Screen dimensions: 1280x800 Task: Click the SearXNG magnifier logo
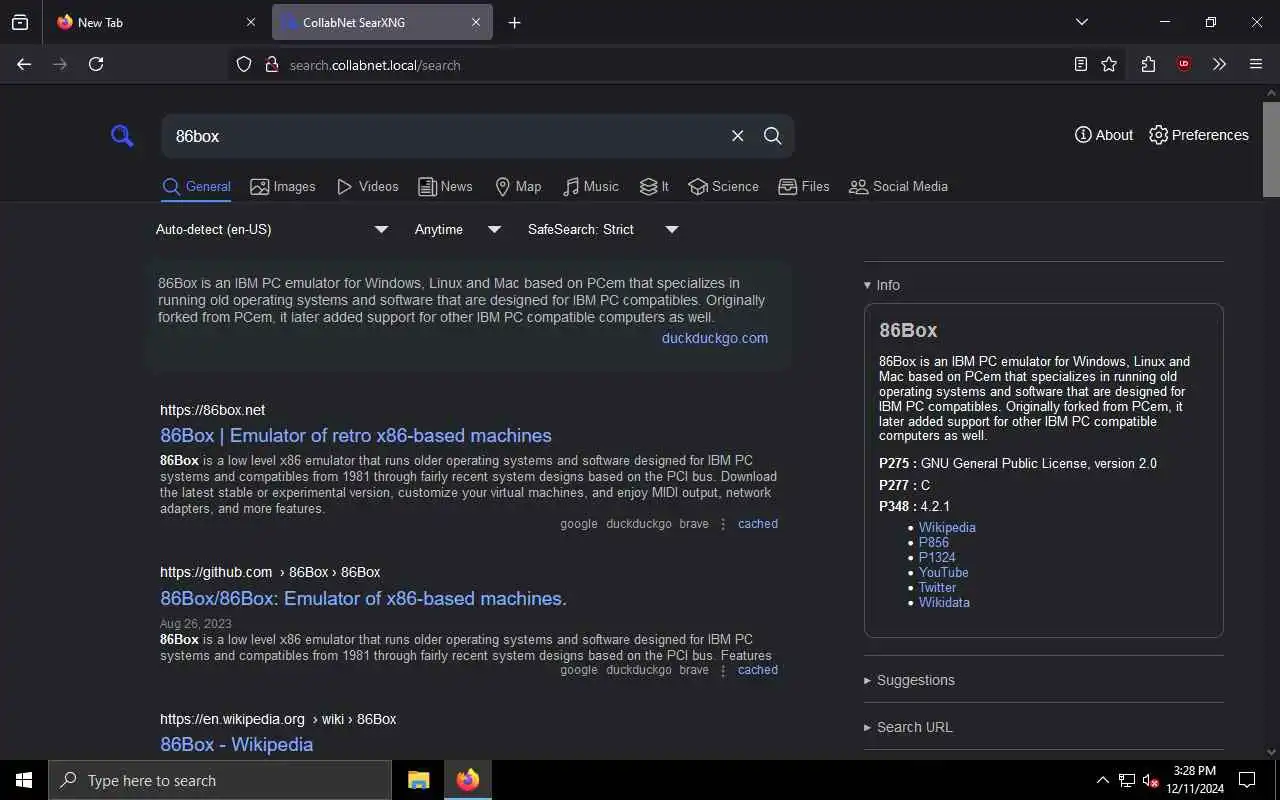point(122,136)
